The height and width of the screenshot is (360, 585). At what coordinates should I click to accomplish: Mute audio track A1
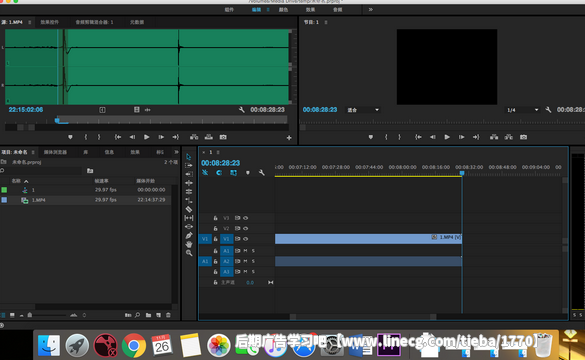(x=245, y=251)
